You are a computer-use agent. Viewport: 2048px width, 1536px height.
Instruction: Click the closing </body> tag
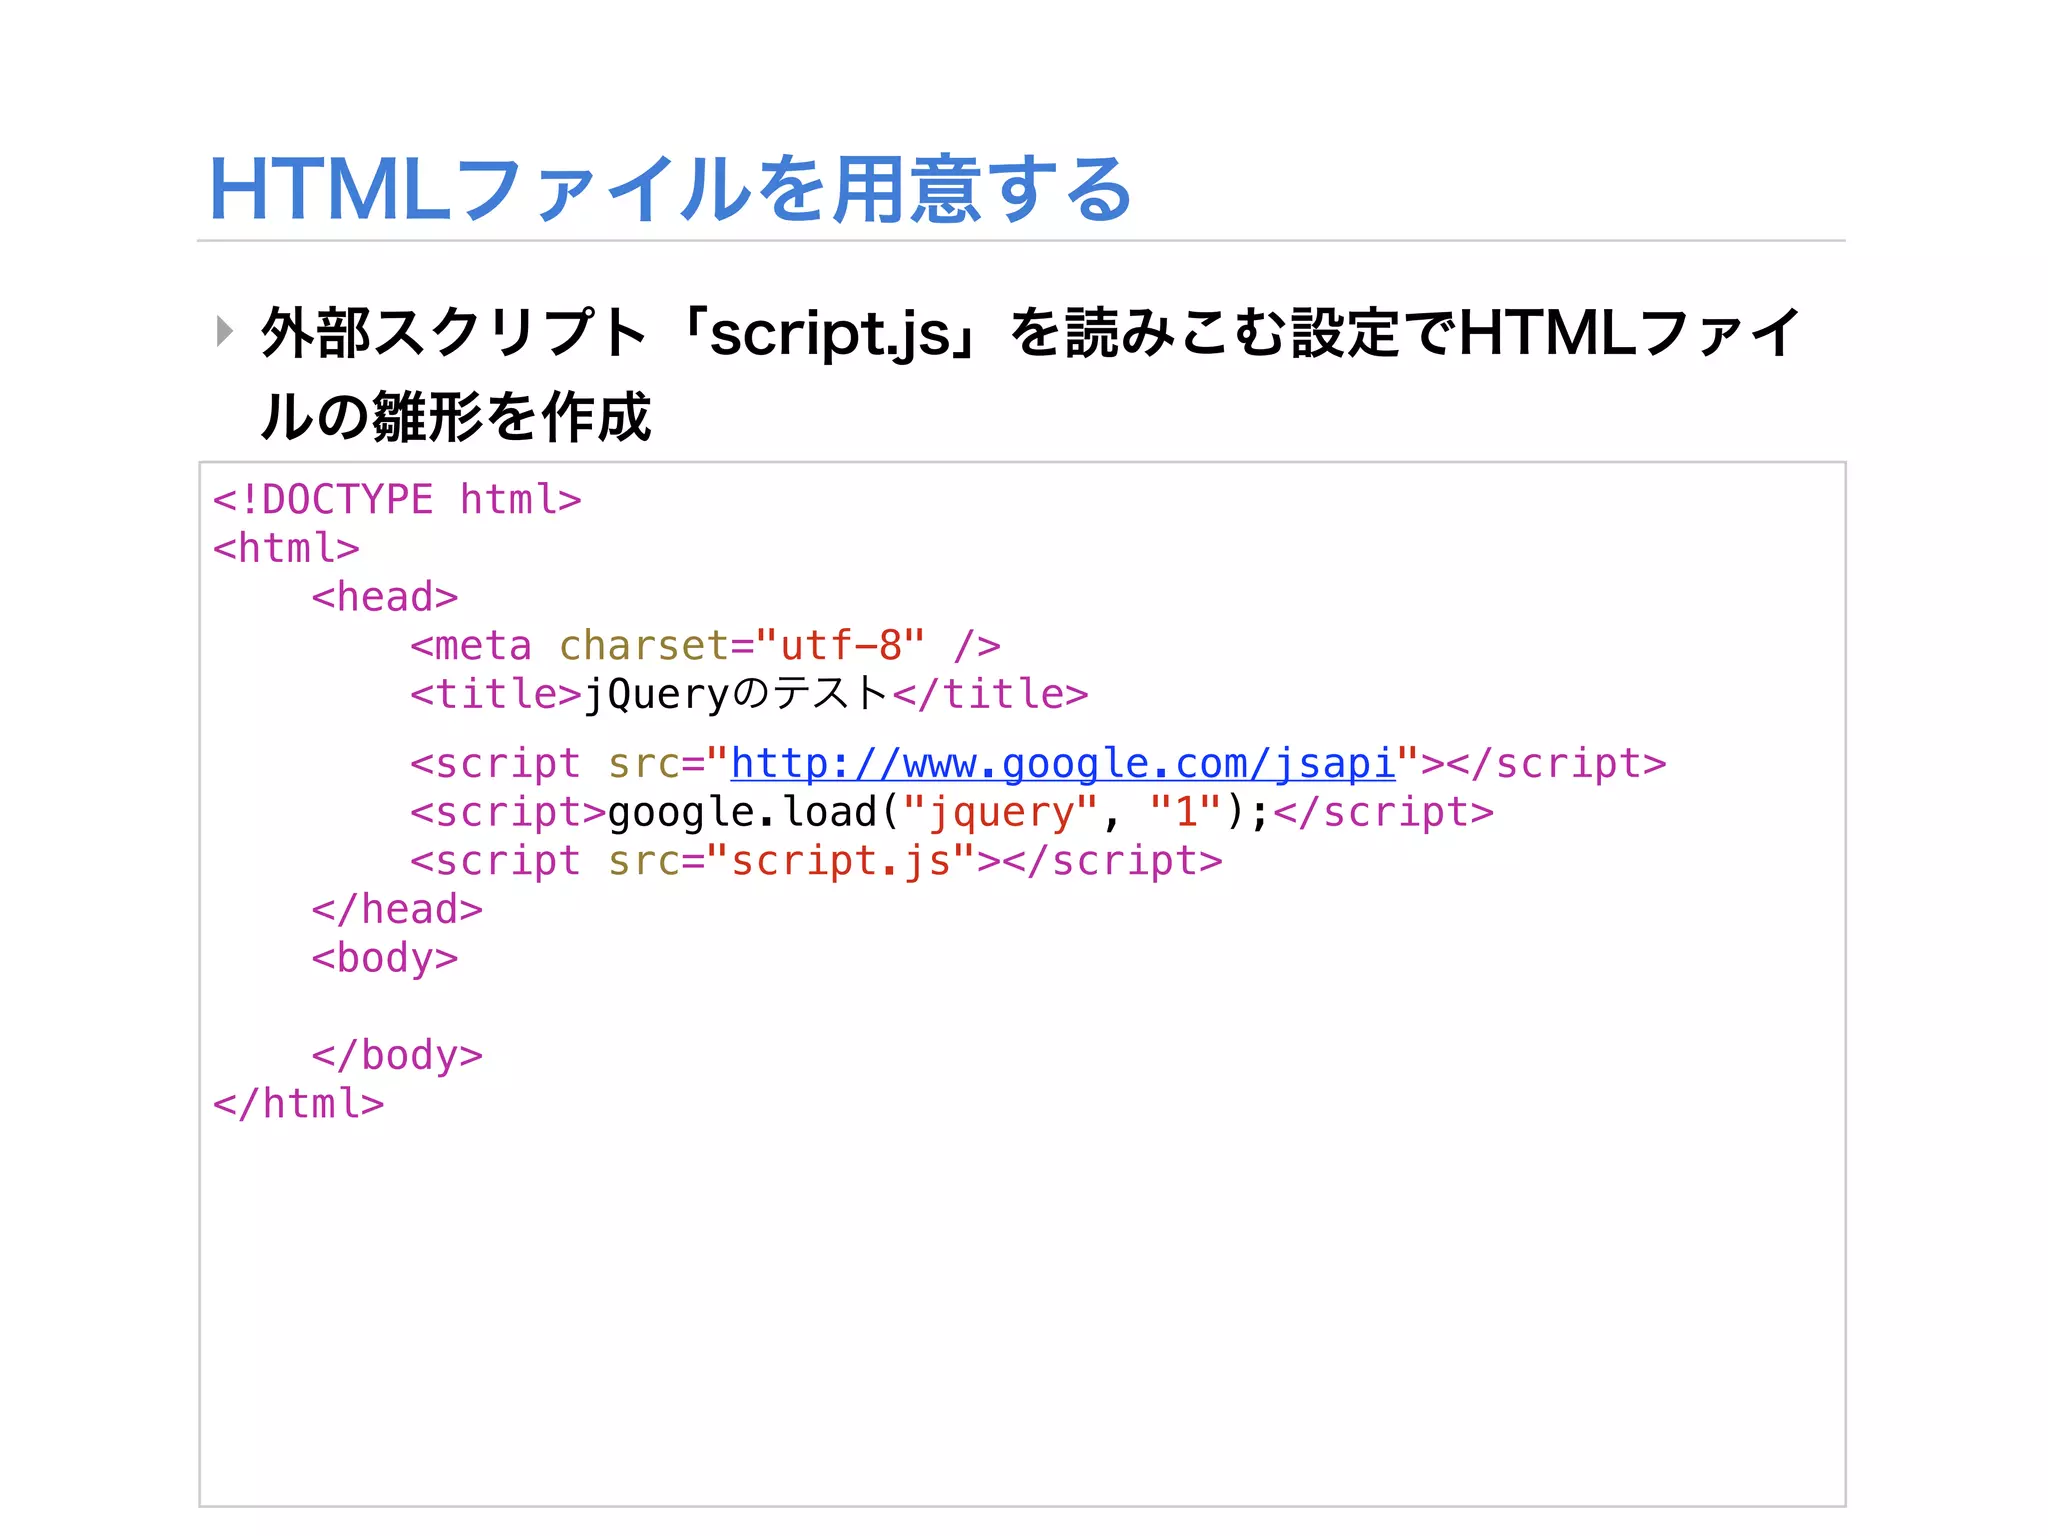397,1056
